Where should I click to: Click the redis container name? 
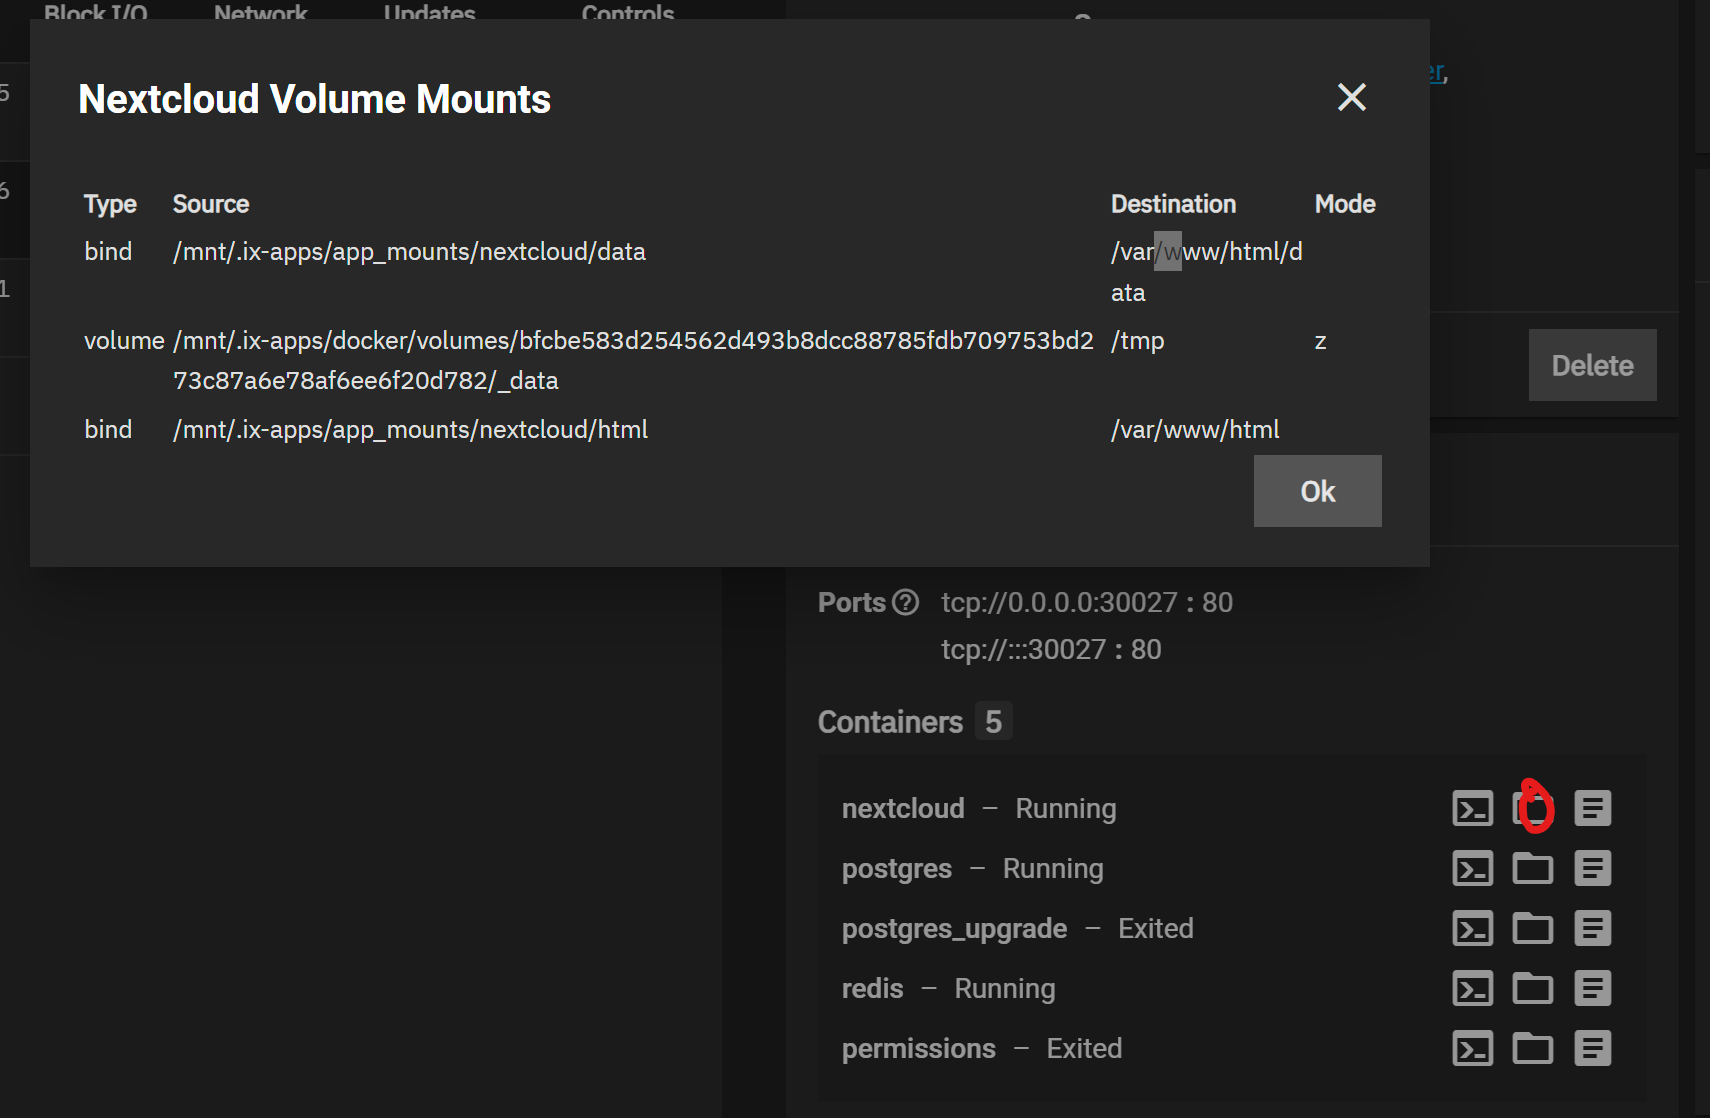tap(872, 988)
